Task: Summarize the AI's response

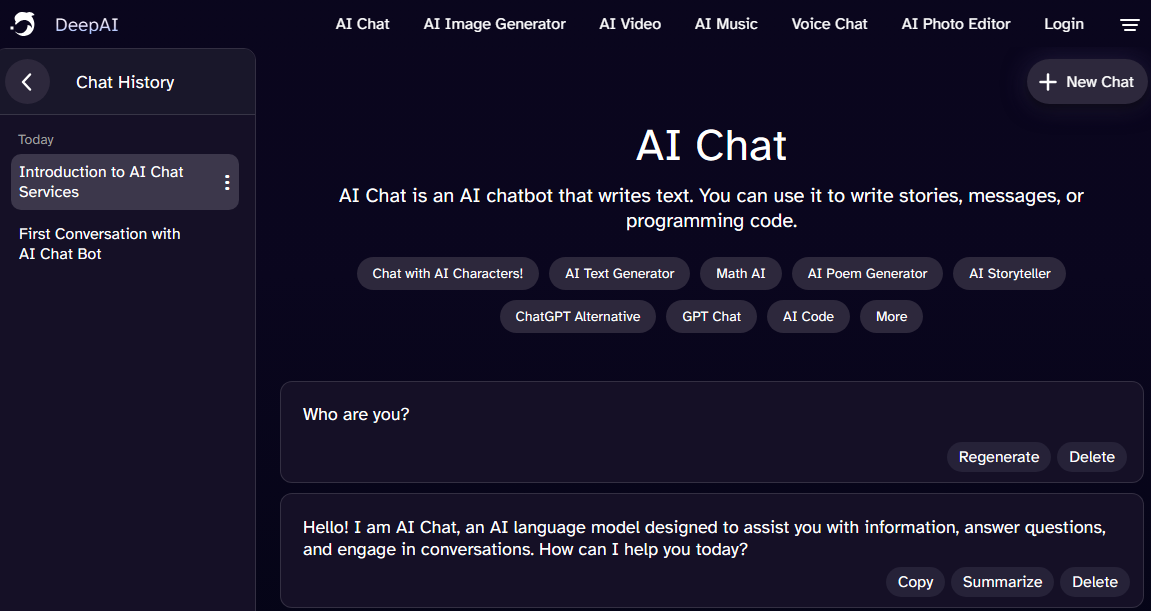Action: [x=1001, y=581]
